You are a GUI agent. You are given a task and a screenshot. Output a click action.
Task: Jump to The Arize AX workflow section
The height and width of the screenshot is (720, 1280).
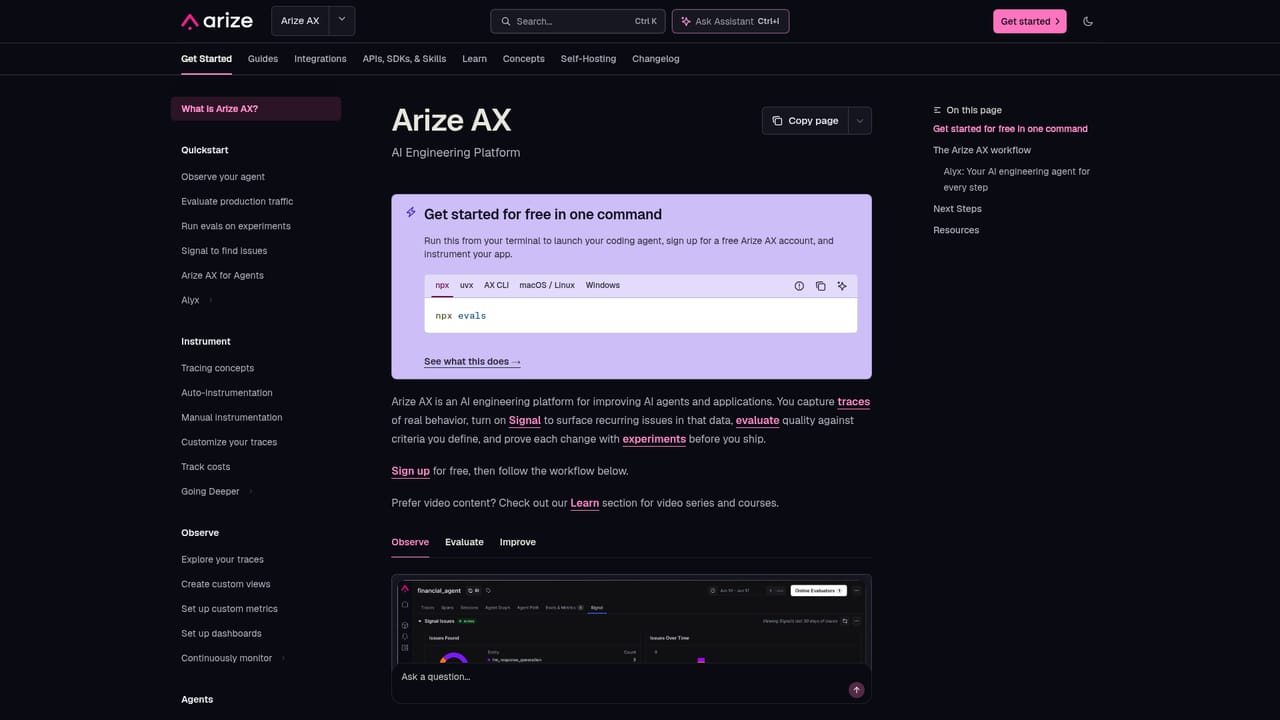pyautogui.click(x=982, y=150)
